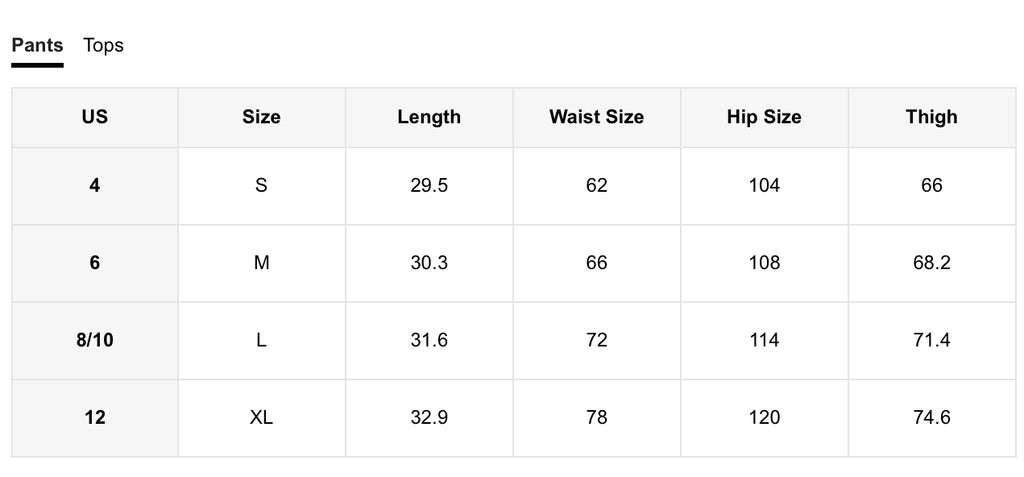1024x477 pixels.
Task: Click the XL size cell
Action: point(261,418)
